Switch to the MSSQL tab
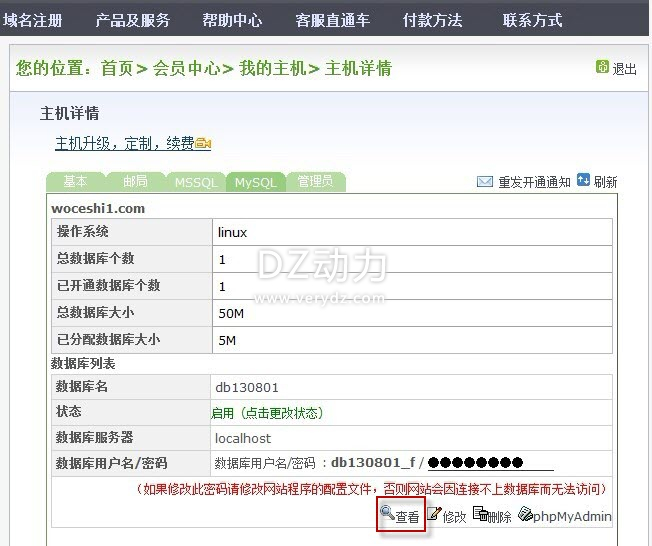This screenshot has width=652, height=546. [x=196, y=182]
